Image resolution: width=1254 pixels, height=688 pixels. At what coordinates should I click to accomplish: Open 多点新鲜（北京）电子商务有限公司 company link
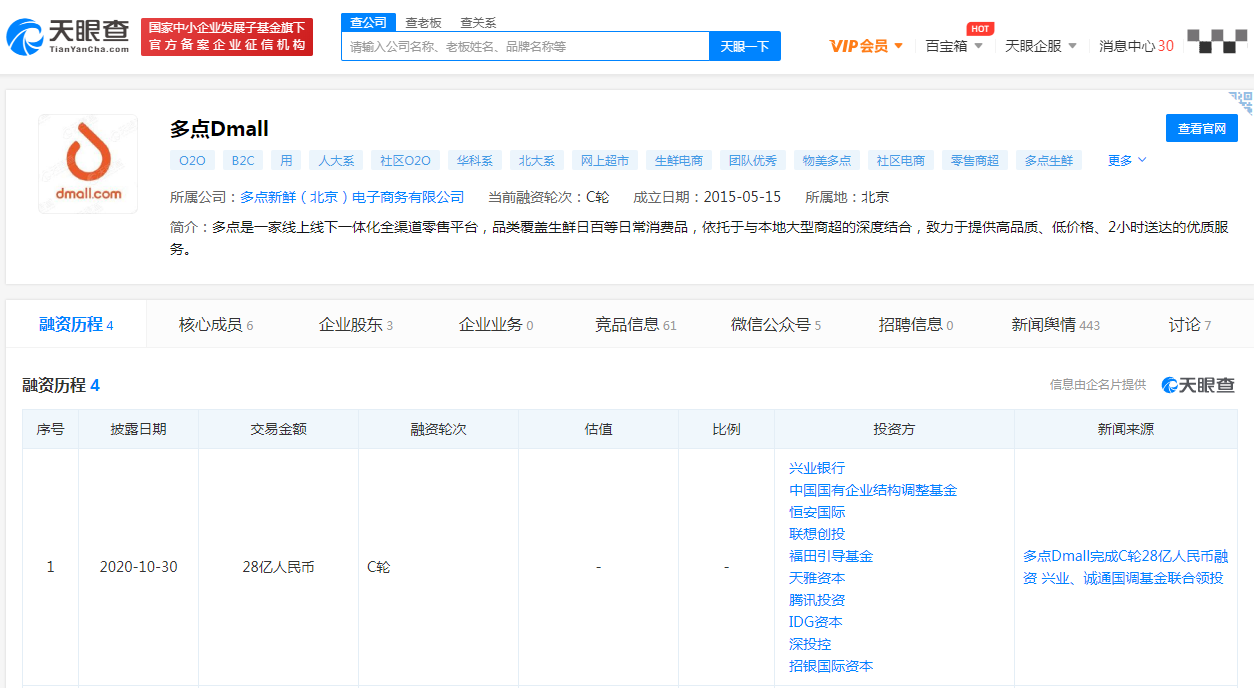352,197
